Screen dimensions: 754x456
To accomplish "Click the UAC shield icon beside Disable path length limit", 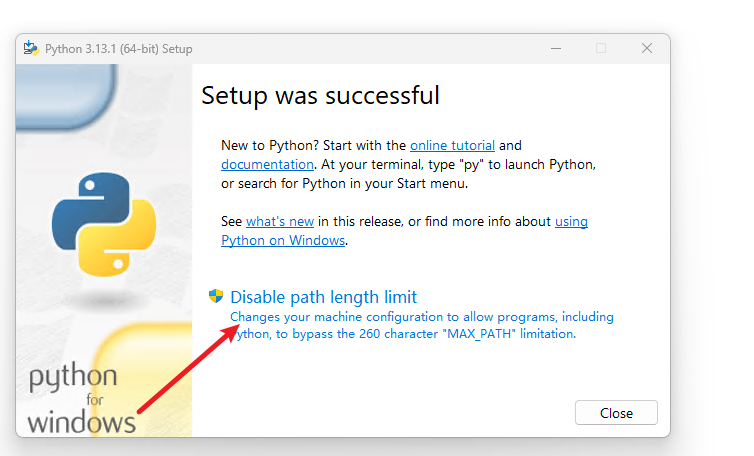I will click(x=216, y=296).
